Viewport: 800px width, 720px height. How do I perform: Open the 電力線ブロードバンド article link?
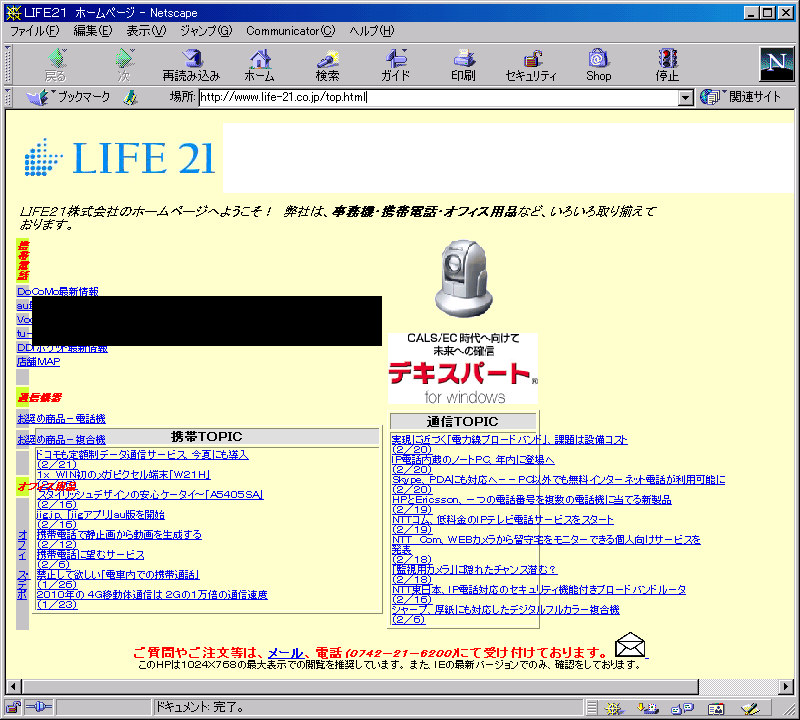[510, 439]
